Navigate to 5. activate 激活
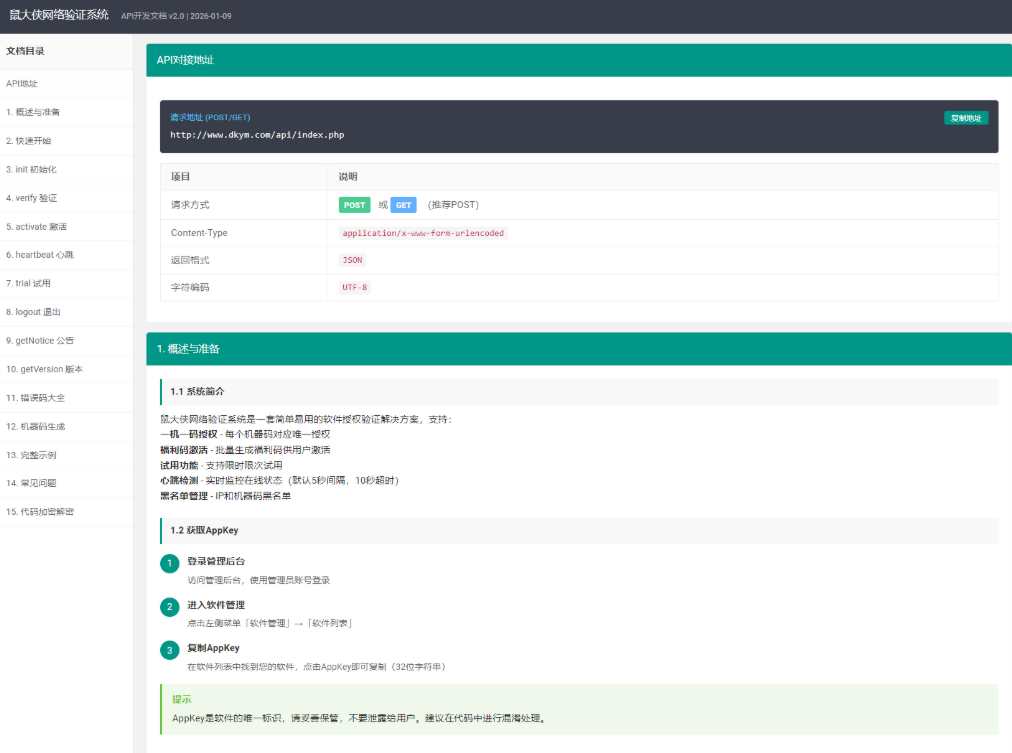The image size is (1012, 753). pos(36,227)
